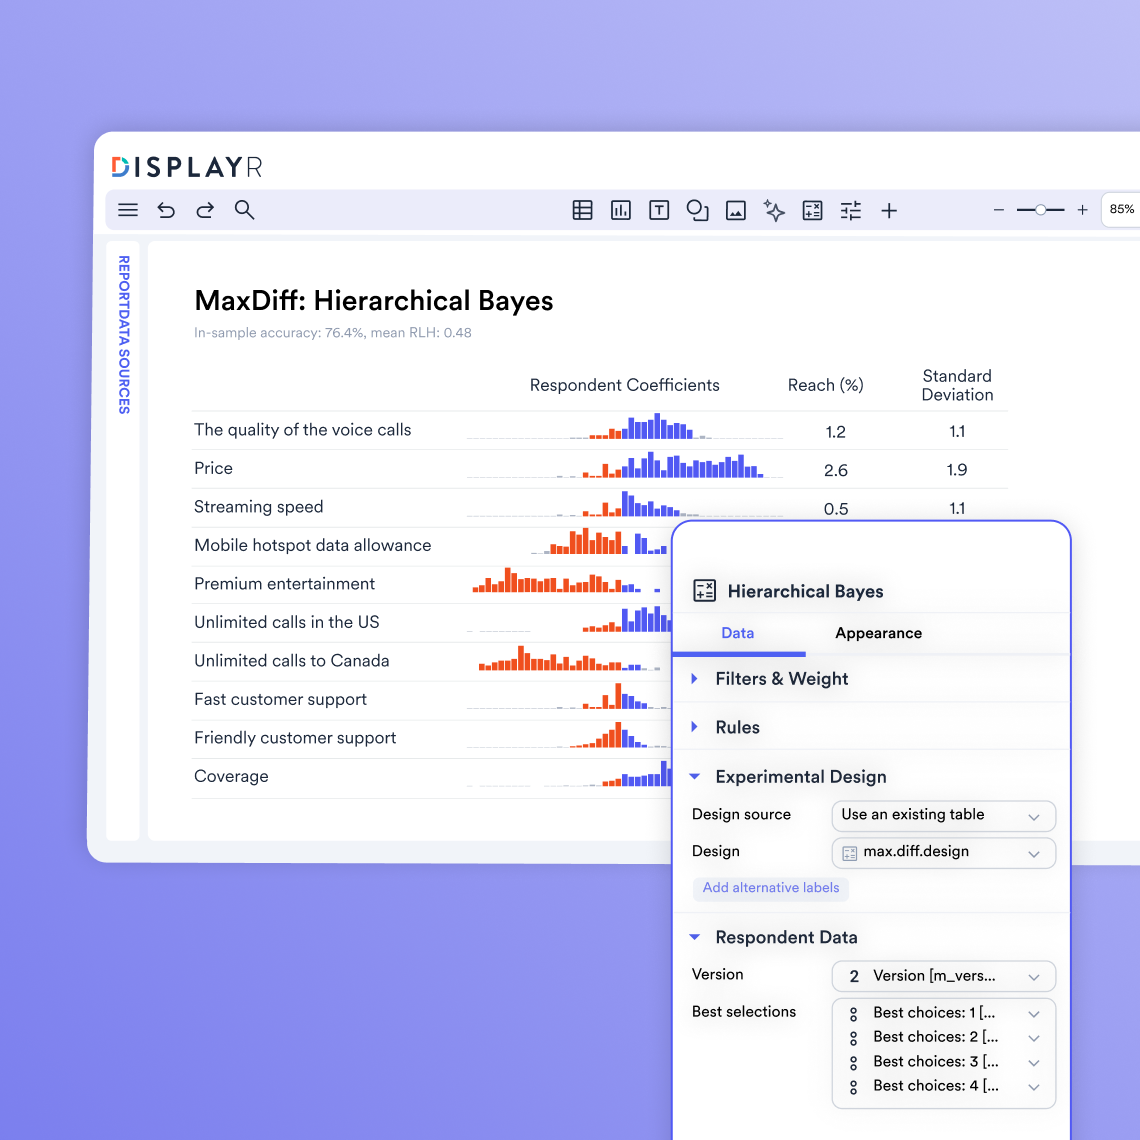Screen dimensions: 1140x1140
Task: Click the Price reach value 2.6
Action: 835,470
